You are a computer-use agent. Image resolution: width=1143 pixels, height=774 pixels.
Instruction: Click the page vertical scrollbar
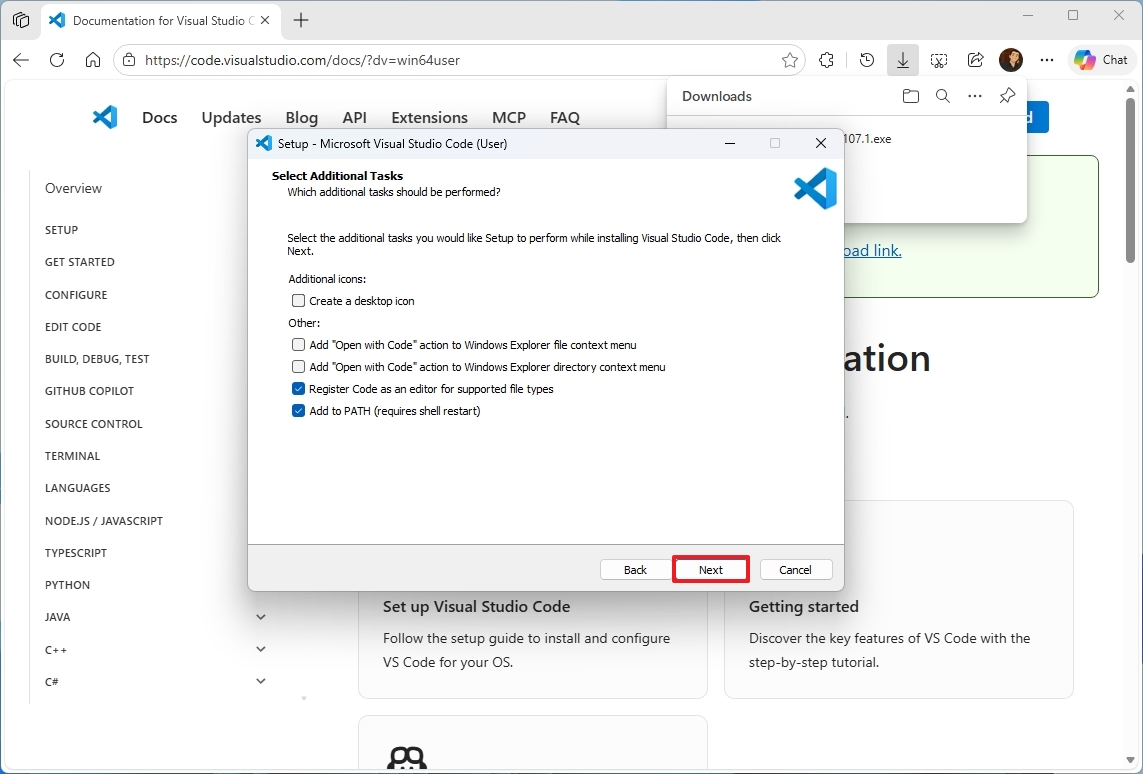pyautogui.click(x=1130, y=179)
